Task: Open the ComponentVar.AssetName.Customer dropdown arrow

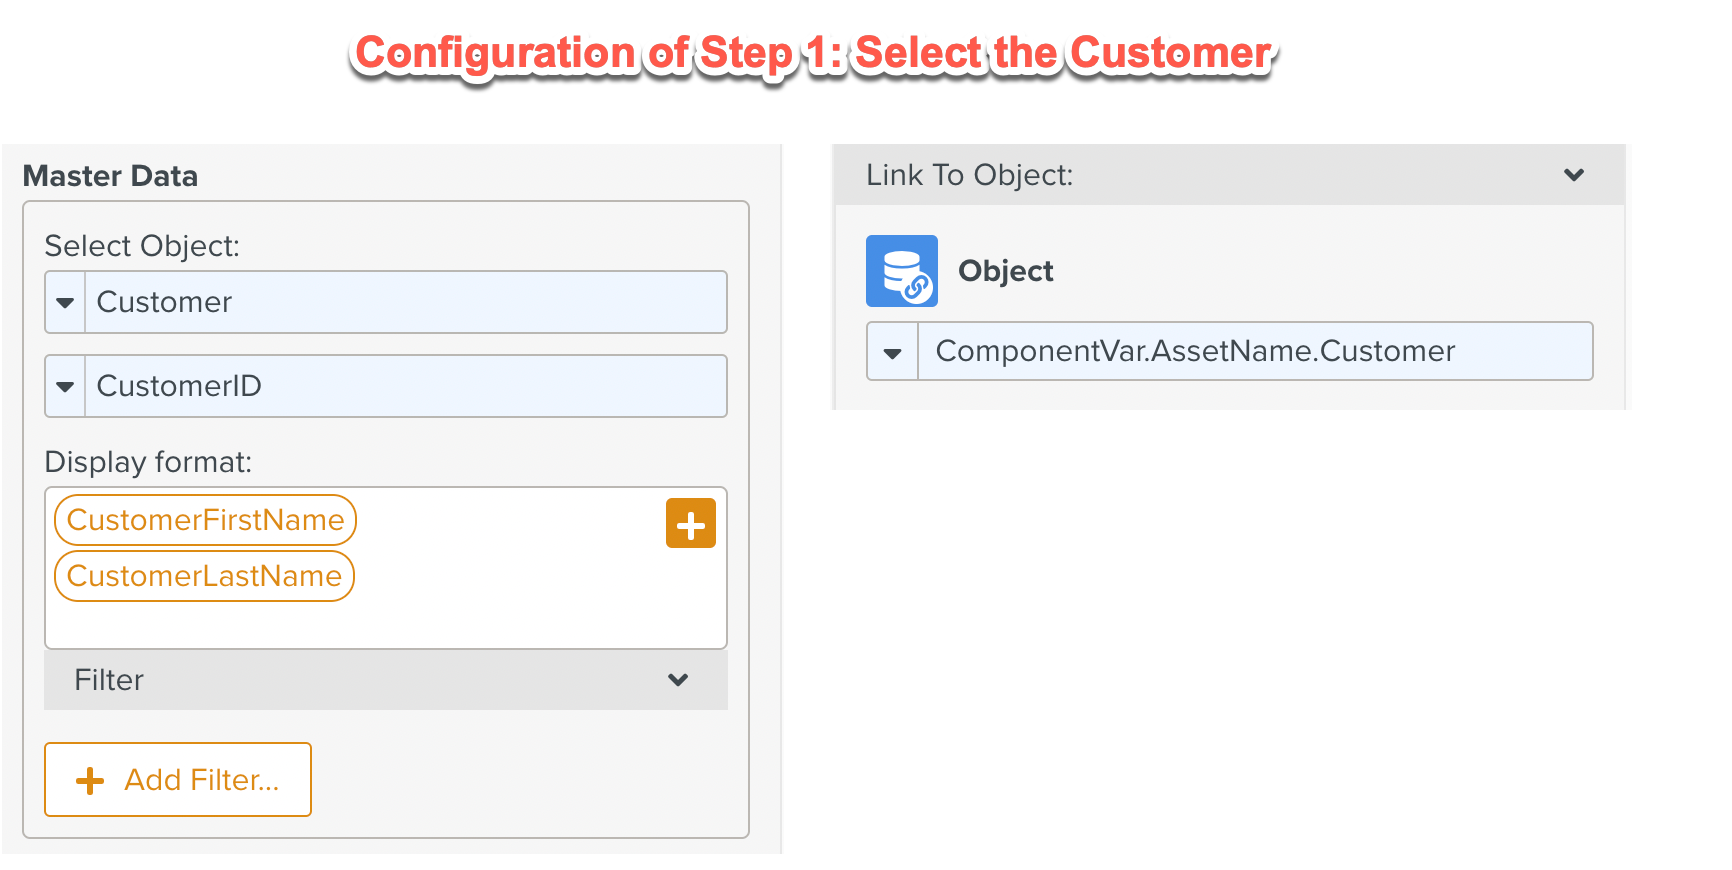Action: pos(893,352)
